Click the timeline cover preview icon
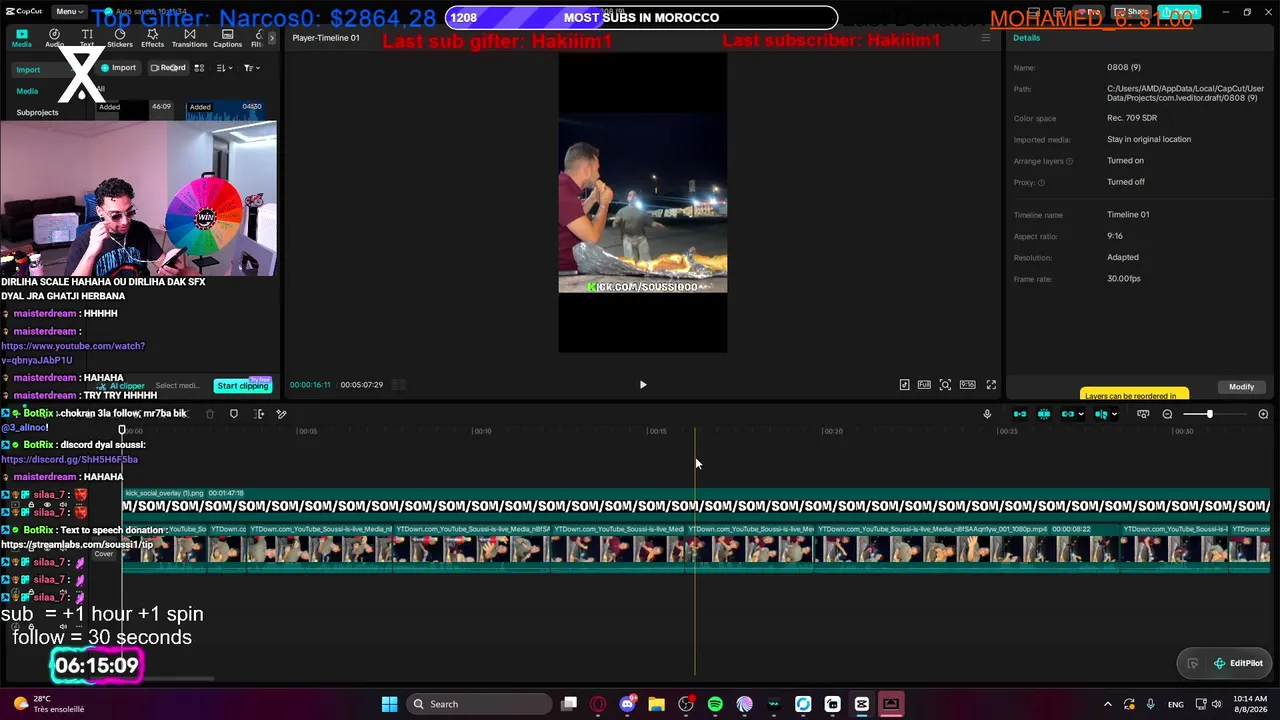Screen dimensions: 1280x720 pyautogui.click(x=1143, y=414)
